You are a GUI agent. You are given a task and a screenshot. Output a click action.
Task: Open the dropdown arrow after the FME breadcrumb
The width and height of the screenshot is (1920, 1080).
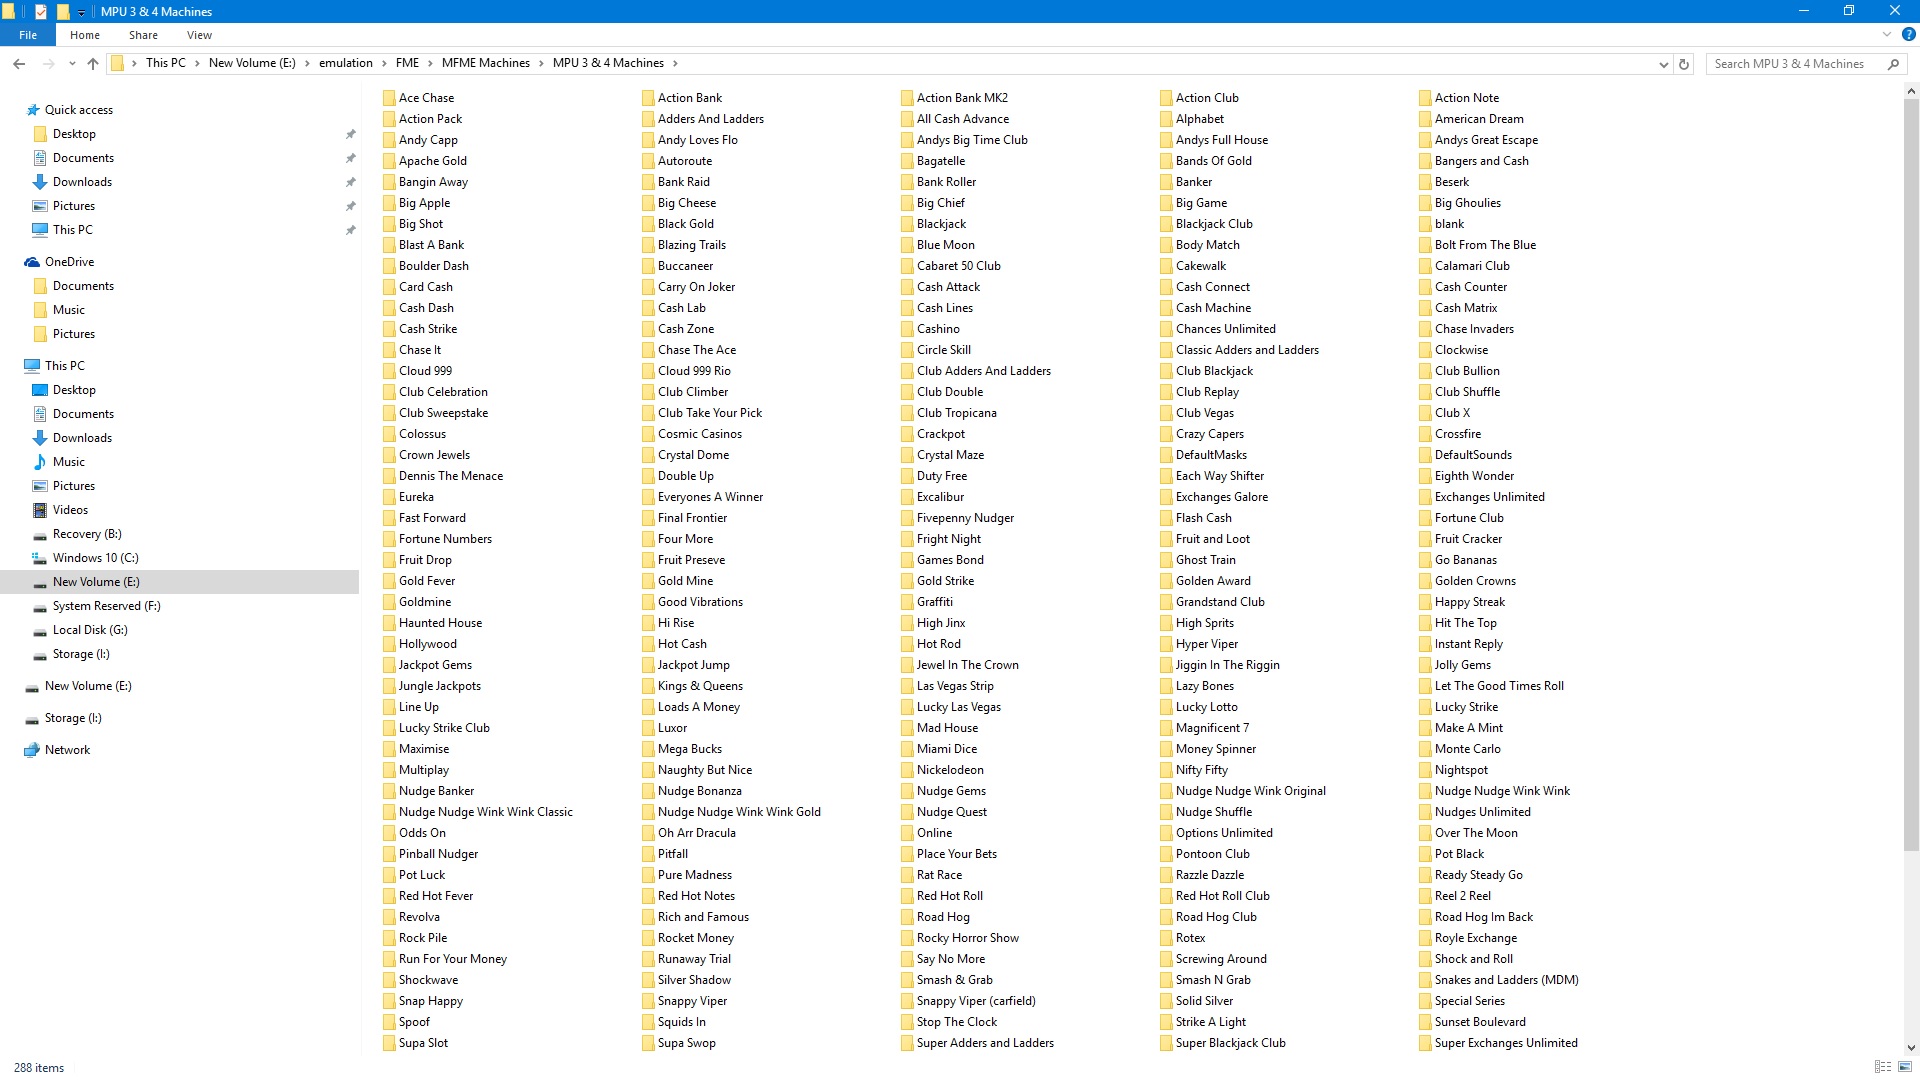(430, 63)
